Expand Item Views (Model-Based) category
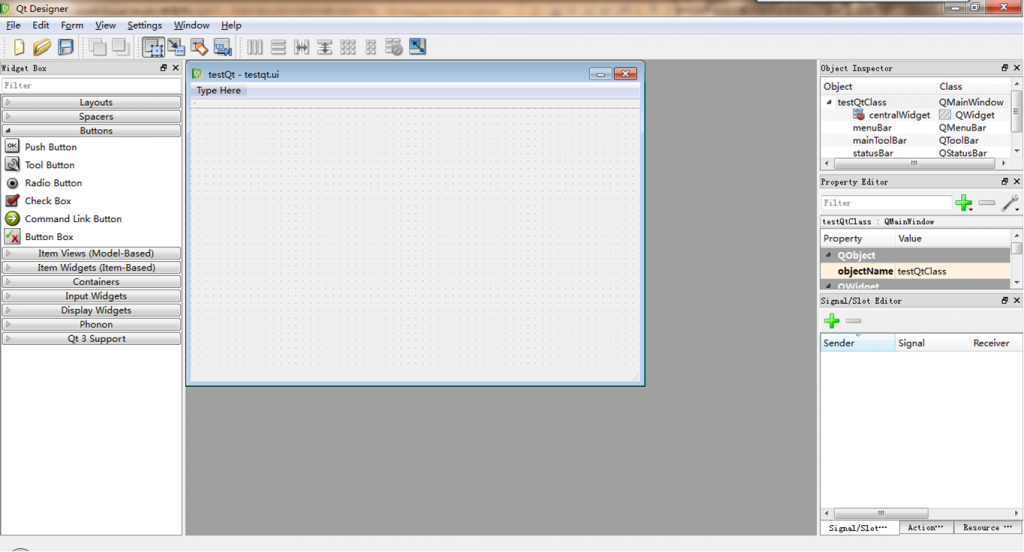 point(91,253)
